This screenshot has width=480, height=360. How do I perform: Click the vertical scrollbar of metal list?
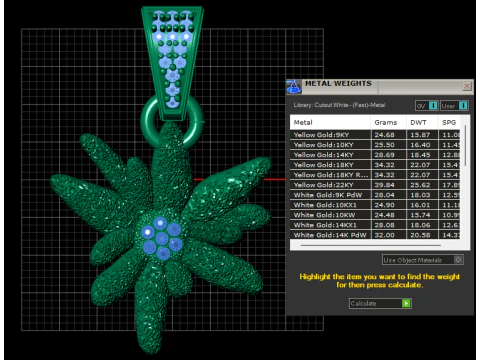pos(465,146)
